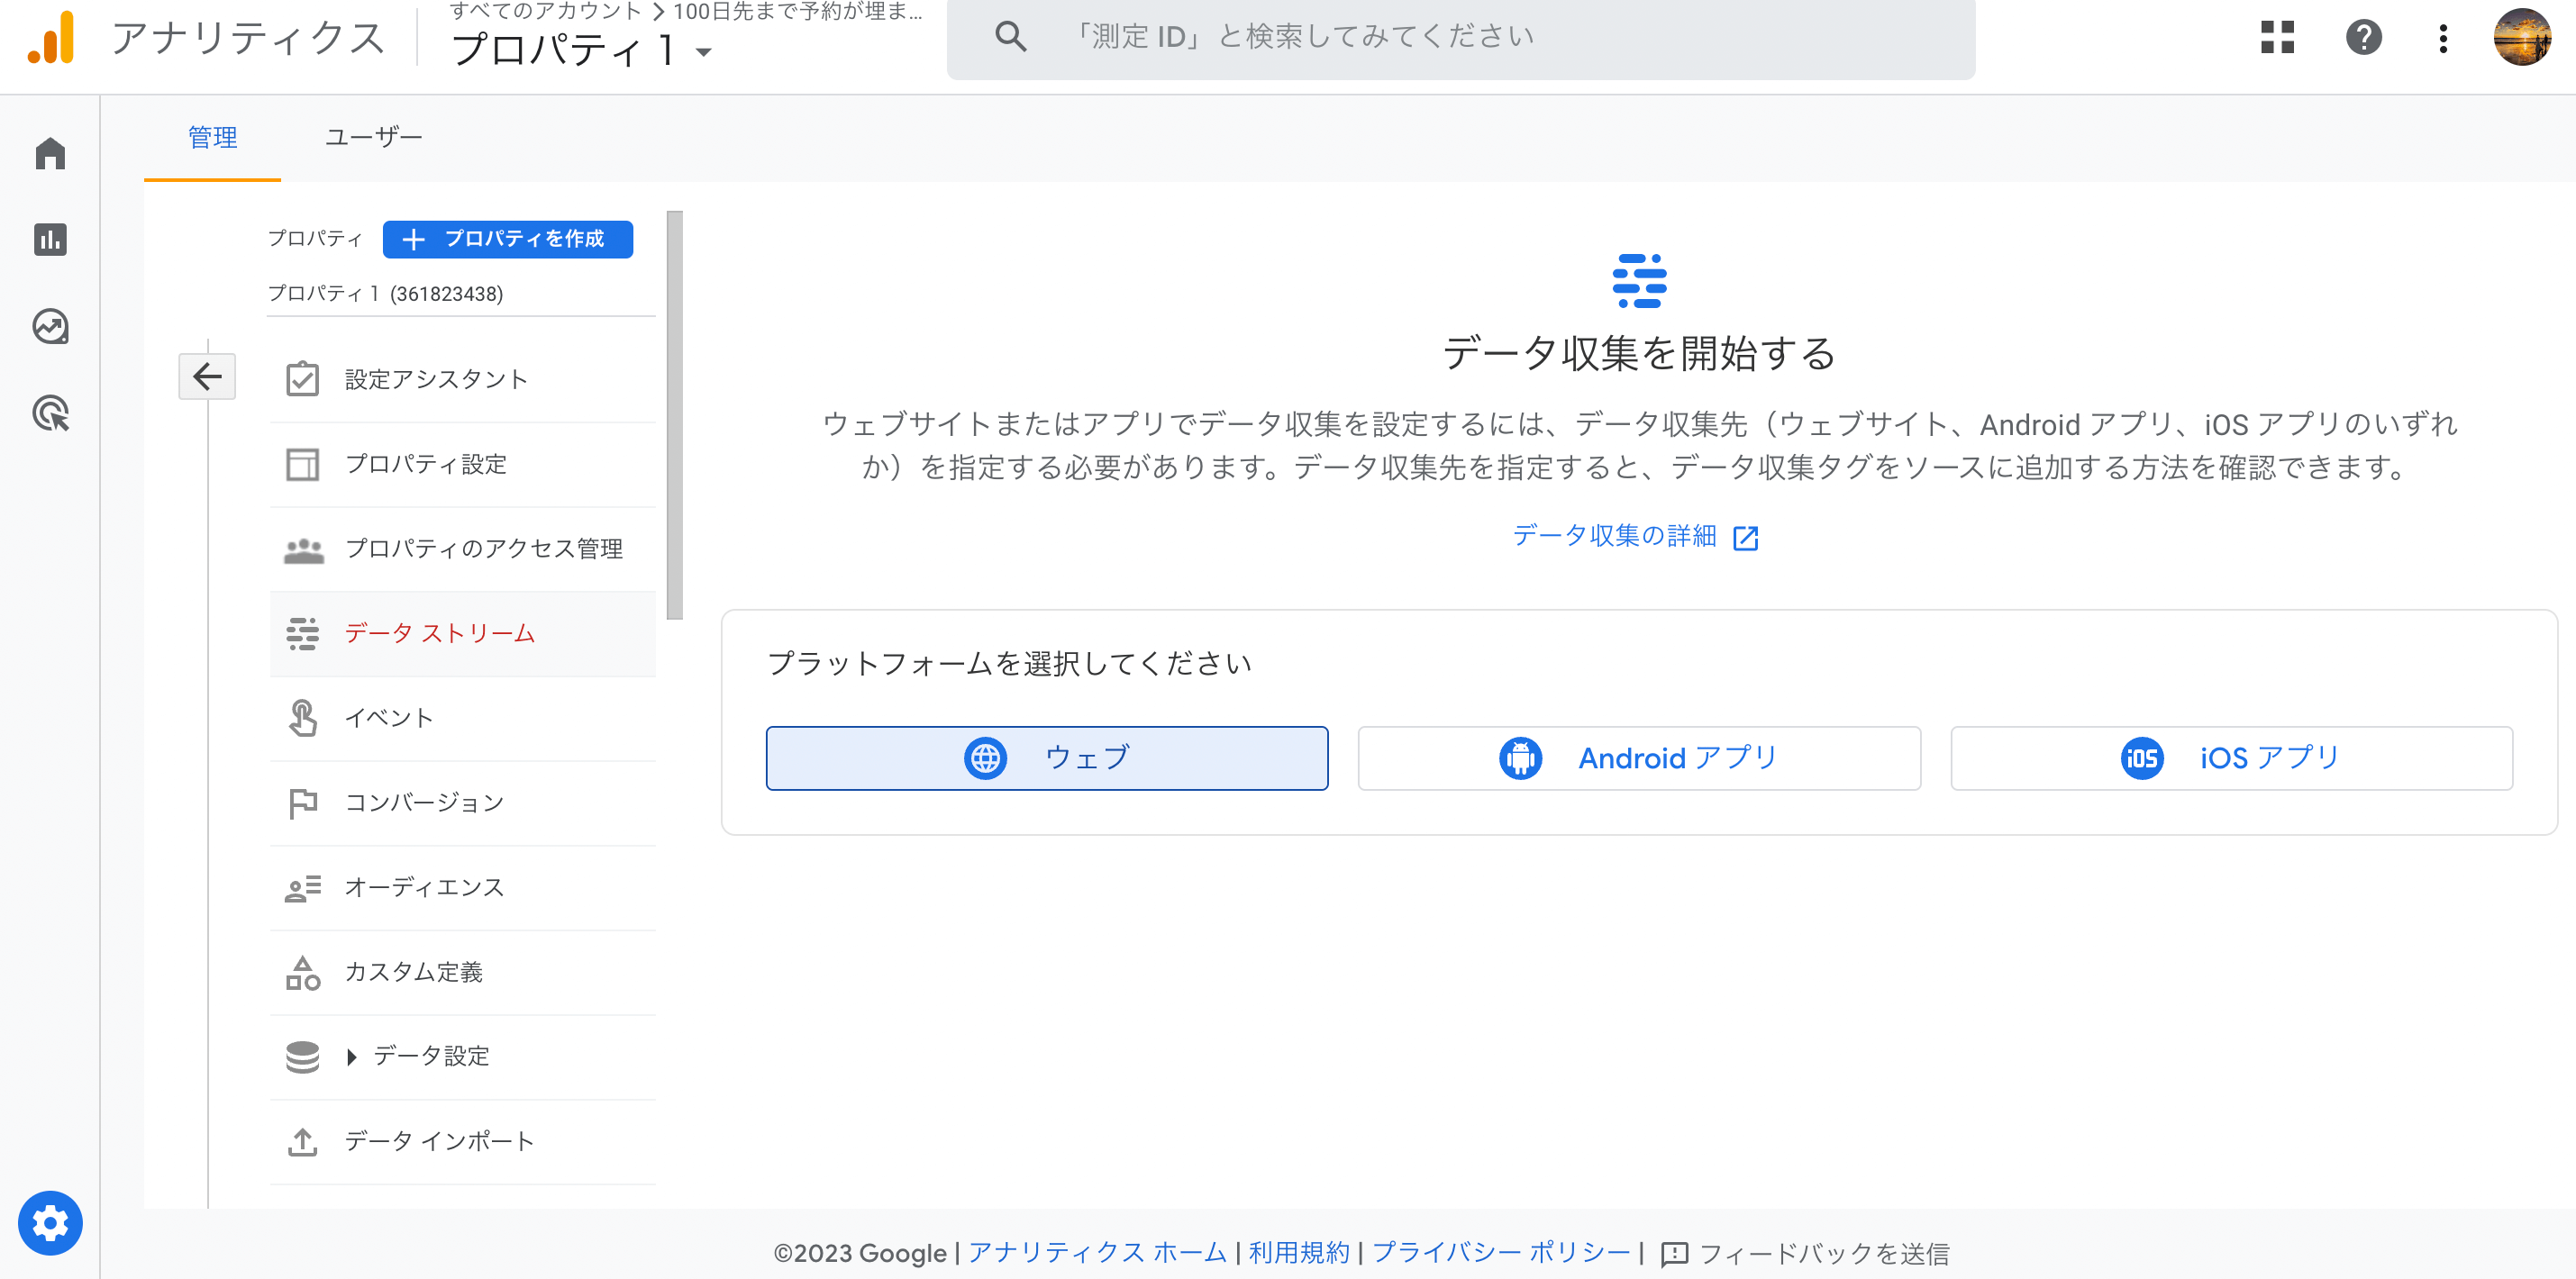Open the Advertising target icon
This screenshot has width=2576, height=1279.
[50, 413]
